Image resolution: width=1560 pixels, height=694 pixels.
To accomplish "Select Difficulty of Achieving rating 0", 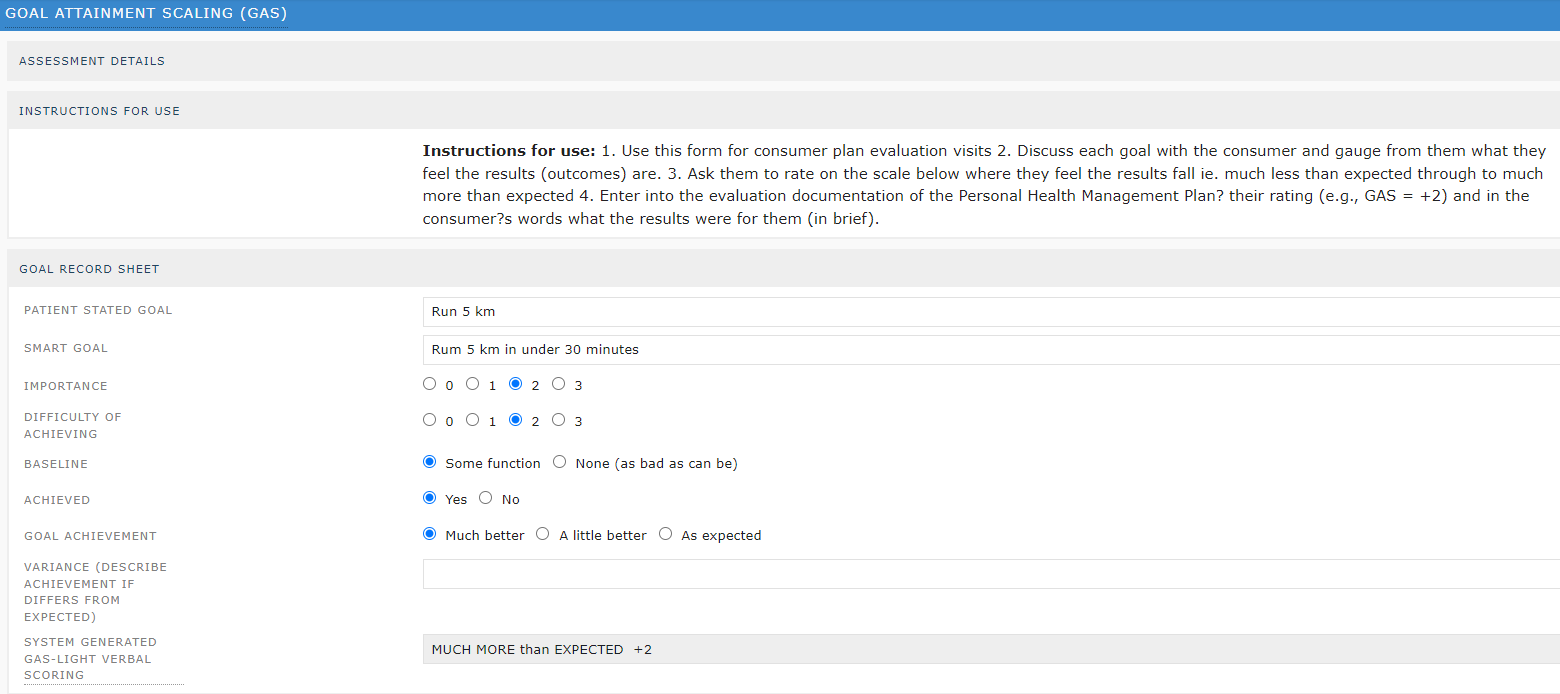I will 429,419.
